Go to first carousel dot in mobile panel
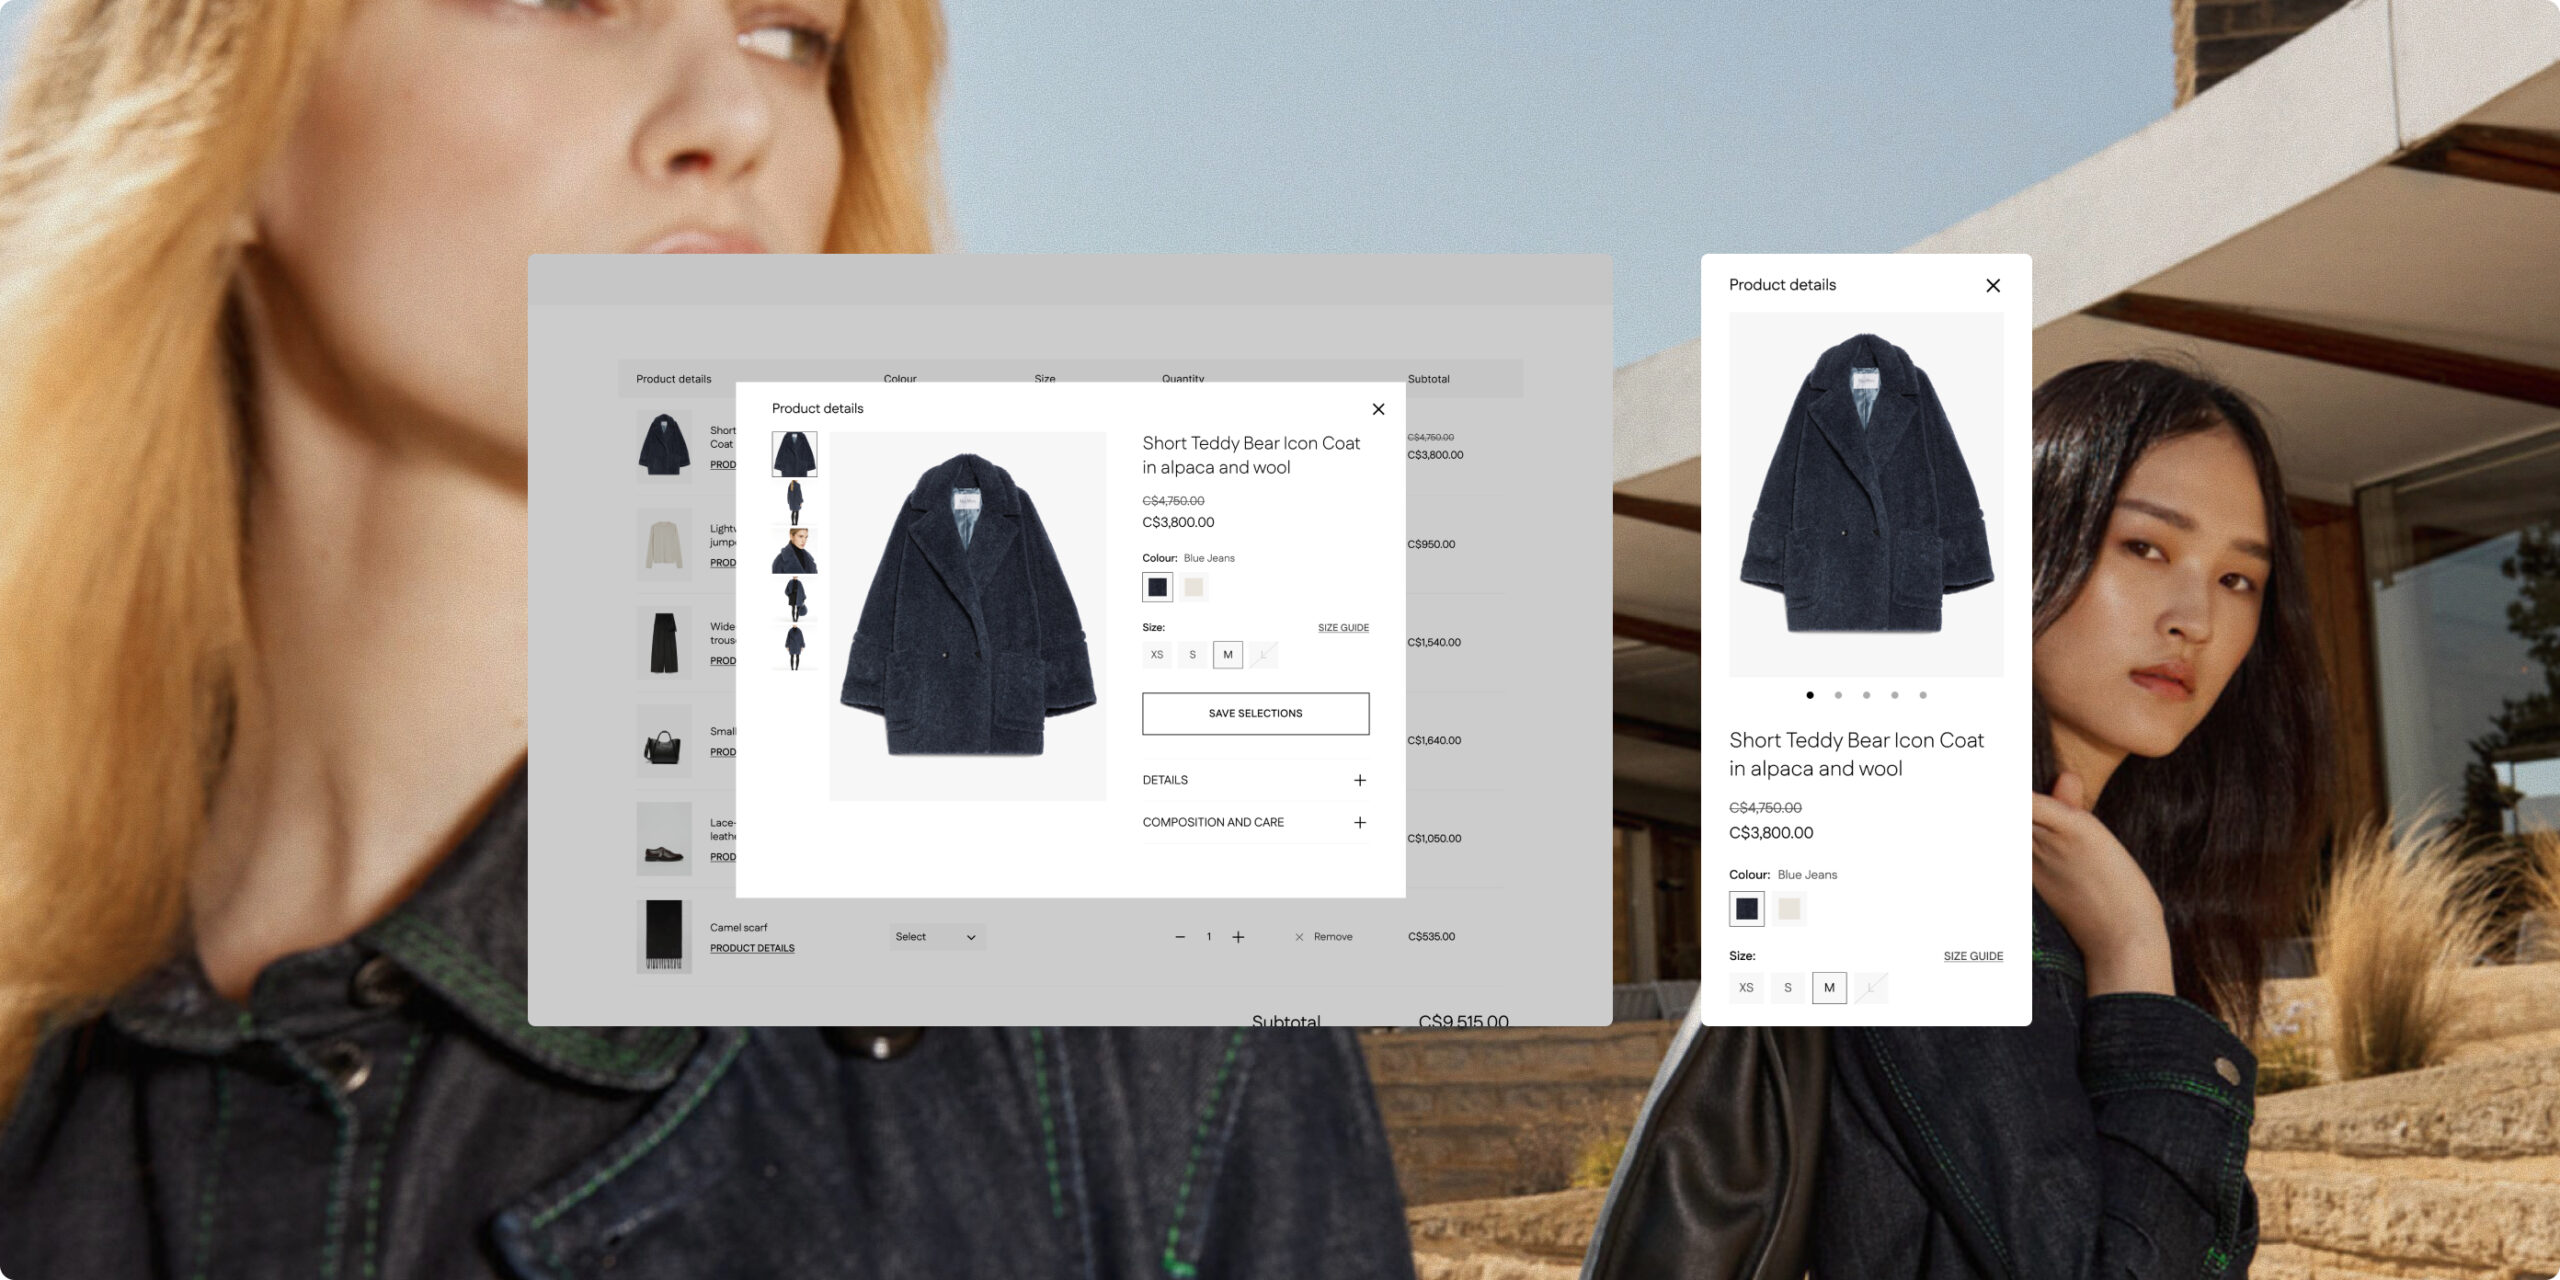 [x=1810, y=695]
